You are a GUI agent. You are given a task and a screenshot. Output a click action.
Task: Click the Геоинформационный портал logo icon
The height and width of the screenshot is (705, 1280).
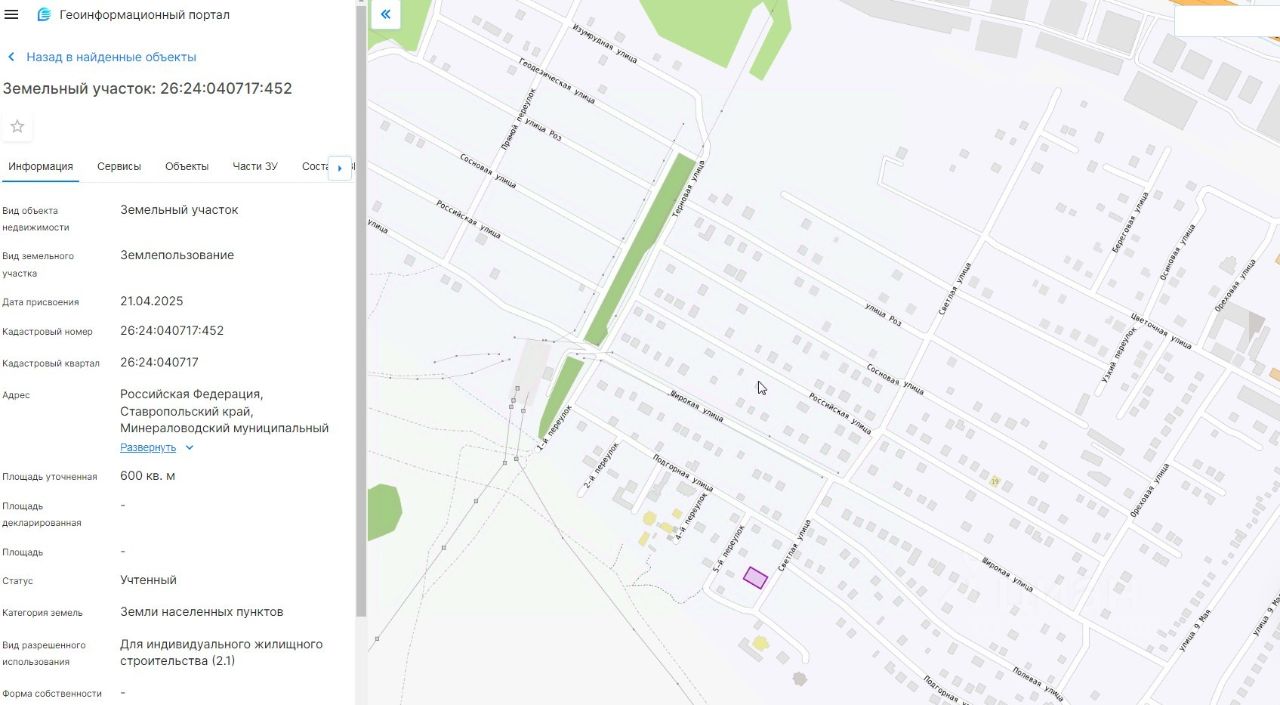click(44, 15)
